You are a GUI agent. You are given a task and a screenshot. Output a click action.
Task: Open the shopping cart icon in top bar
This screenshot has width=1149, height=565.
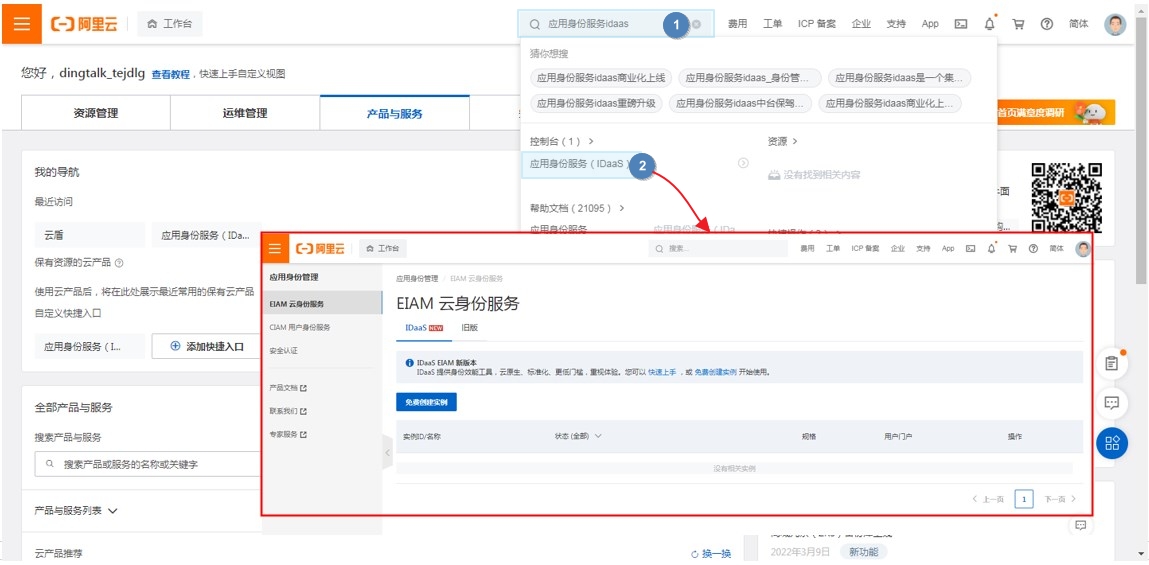(x=1018, y=24)
